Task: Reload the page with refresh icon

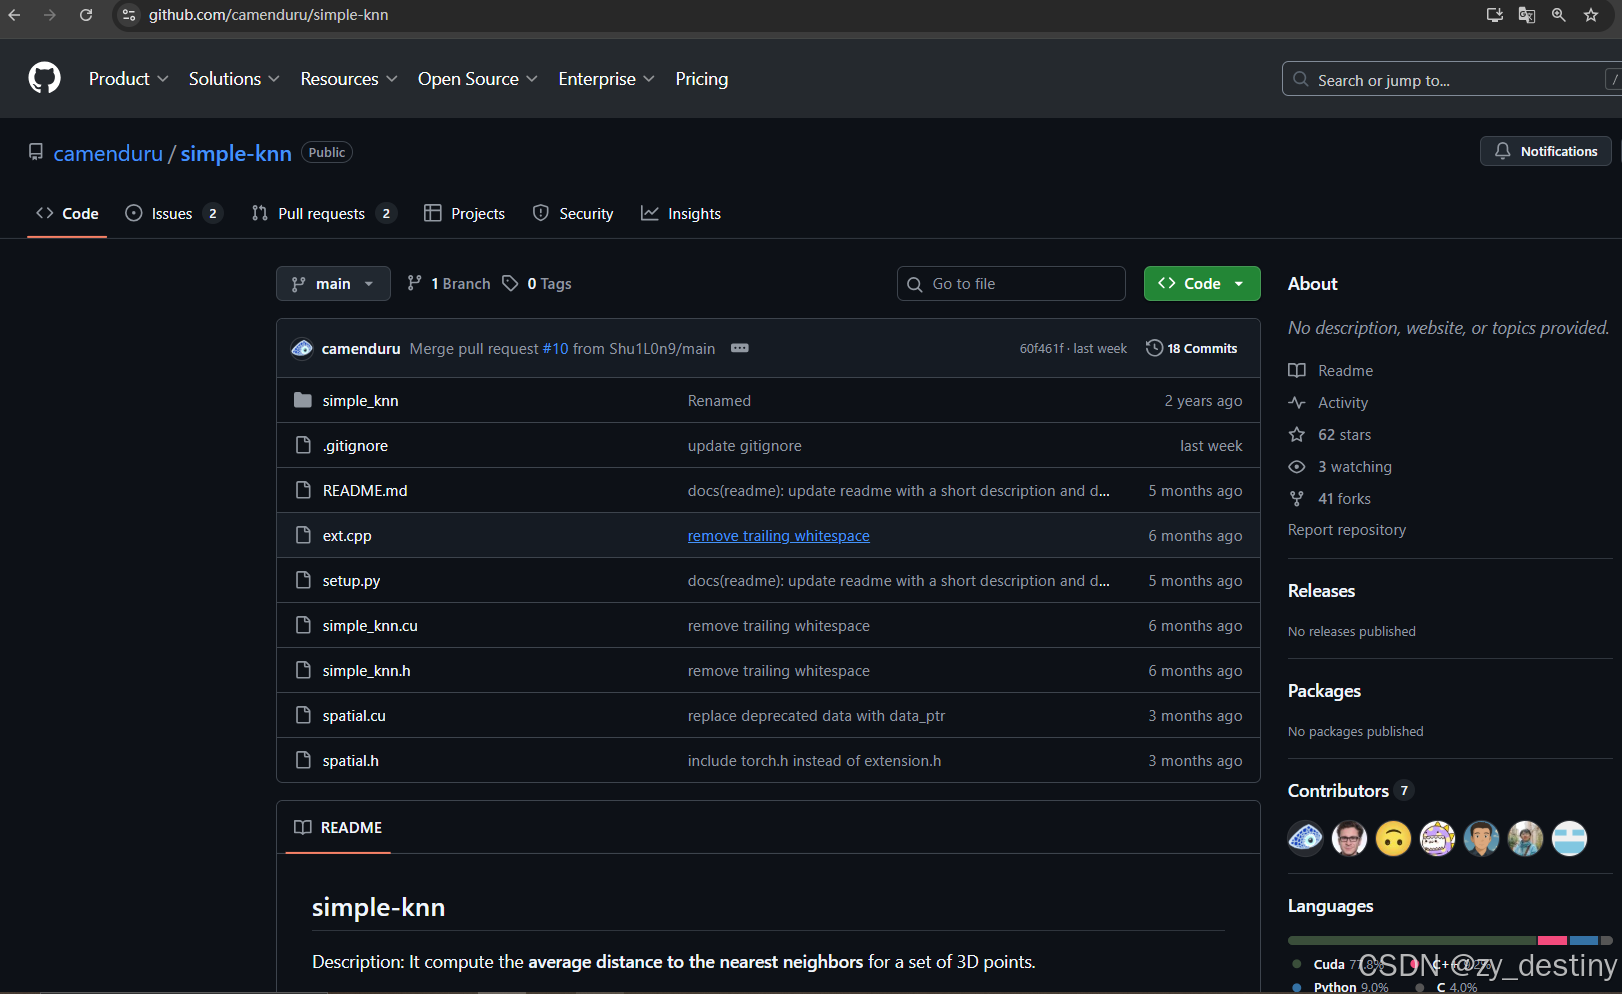Action: click(x=86, y=15)
